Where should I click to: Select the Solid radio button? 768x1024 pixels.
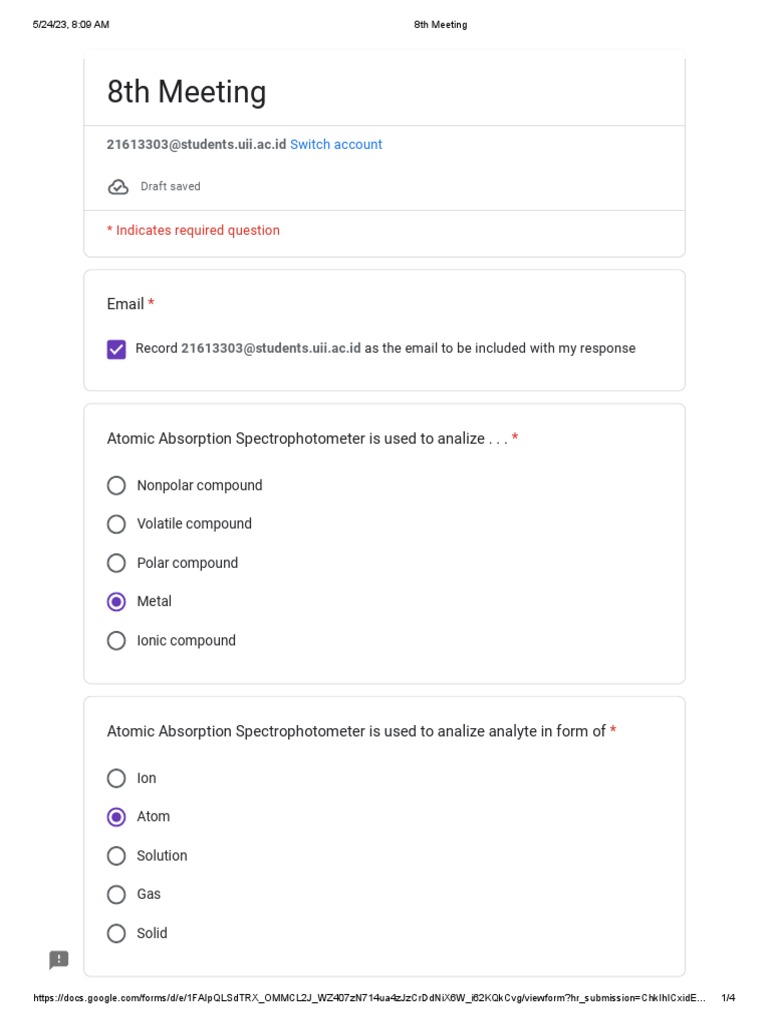click(117, 934)
